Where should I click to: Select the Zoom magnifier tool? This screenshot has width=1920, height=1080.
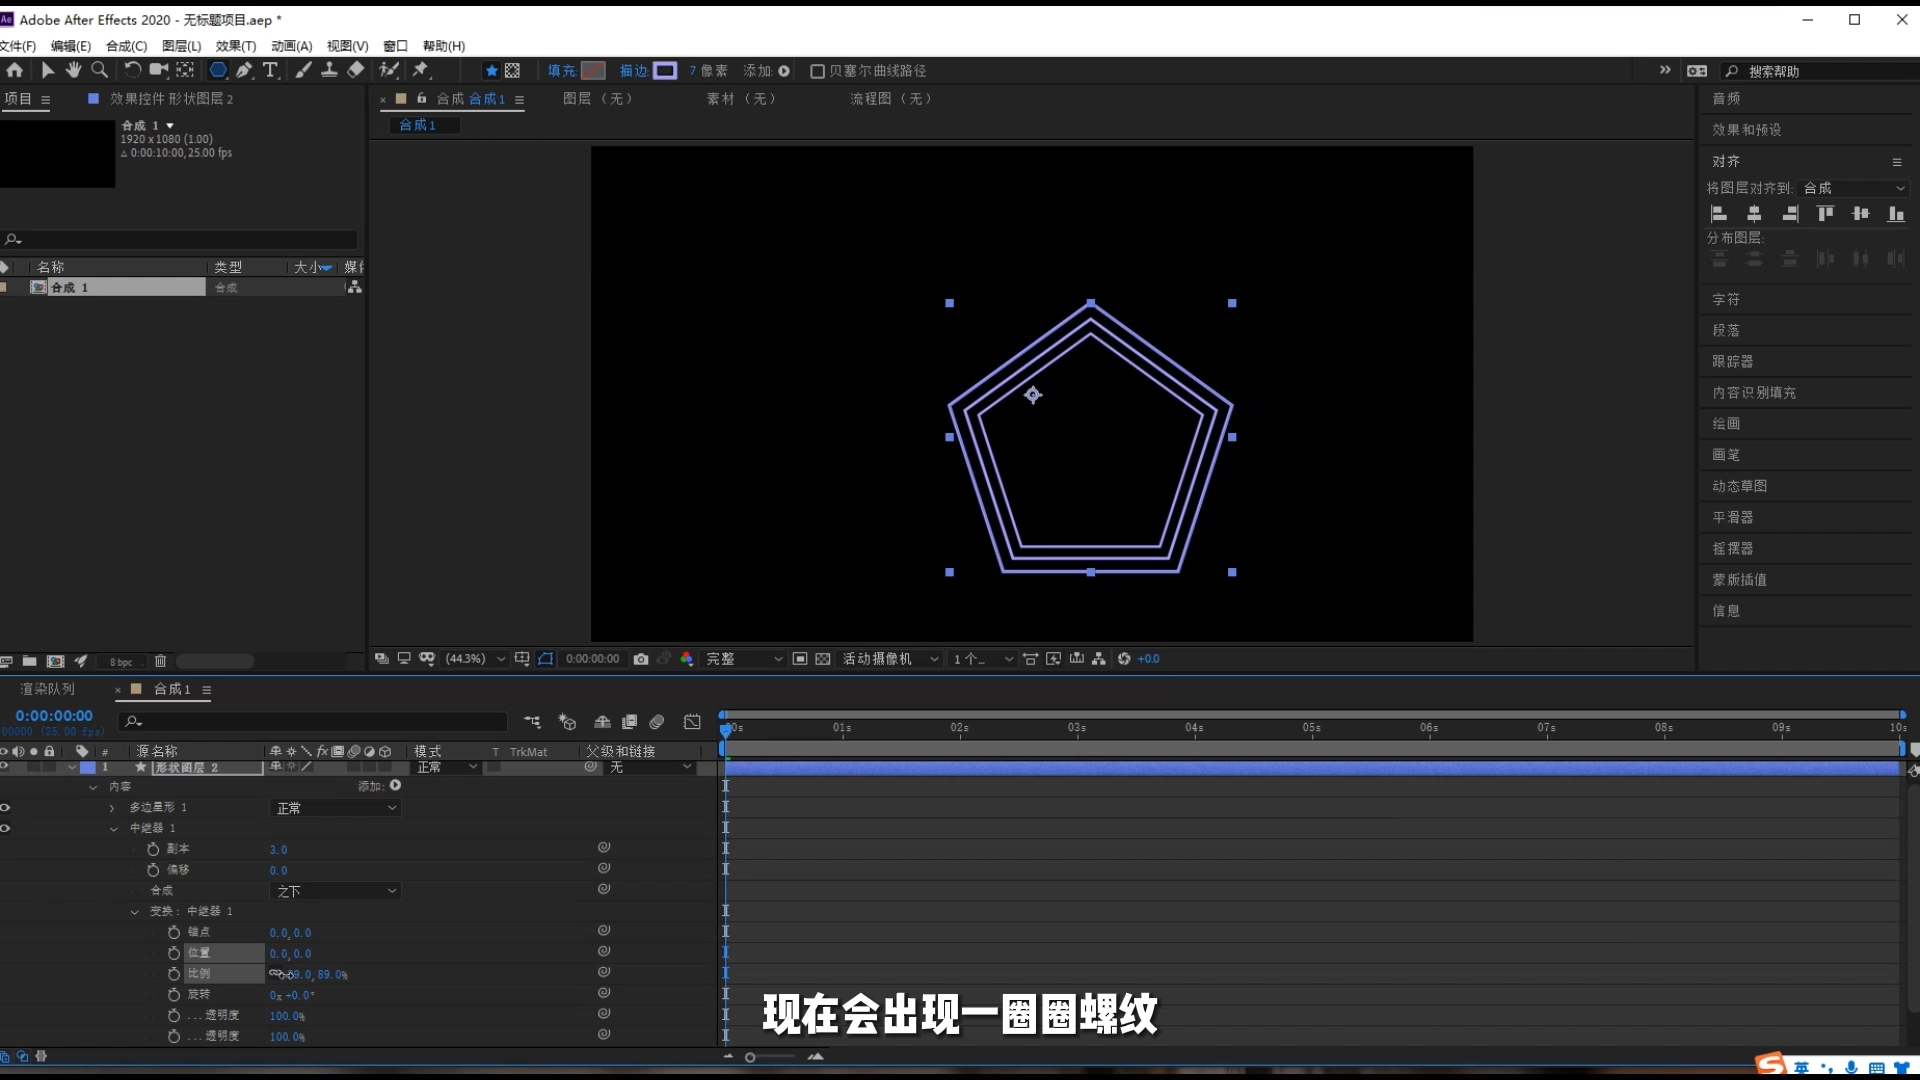coord(100,70)
